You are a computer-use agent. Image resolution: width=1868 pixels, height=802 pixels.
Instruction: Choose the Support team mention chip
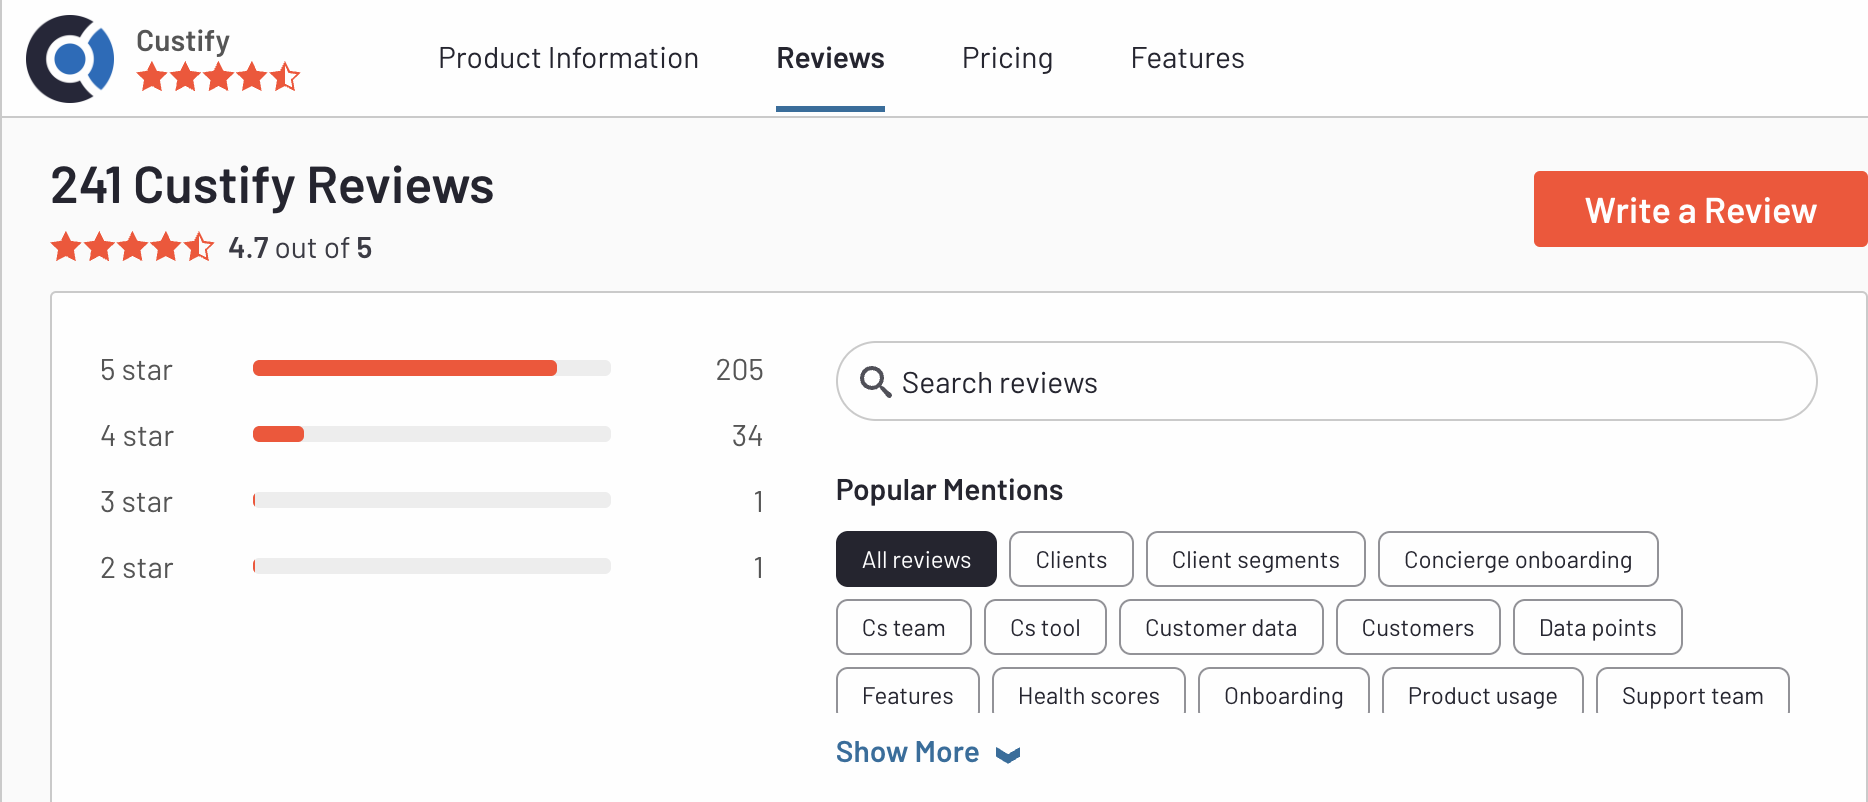coord(1692,692)
